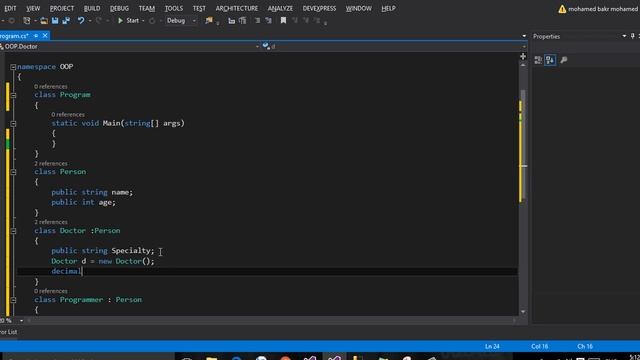Click the increase indent toolbar icon
The image size is (640, 360).
coord(243,20)
